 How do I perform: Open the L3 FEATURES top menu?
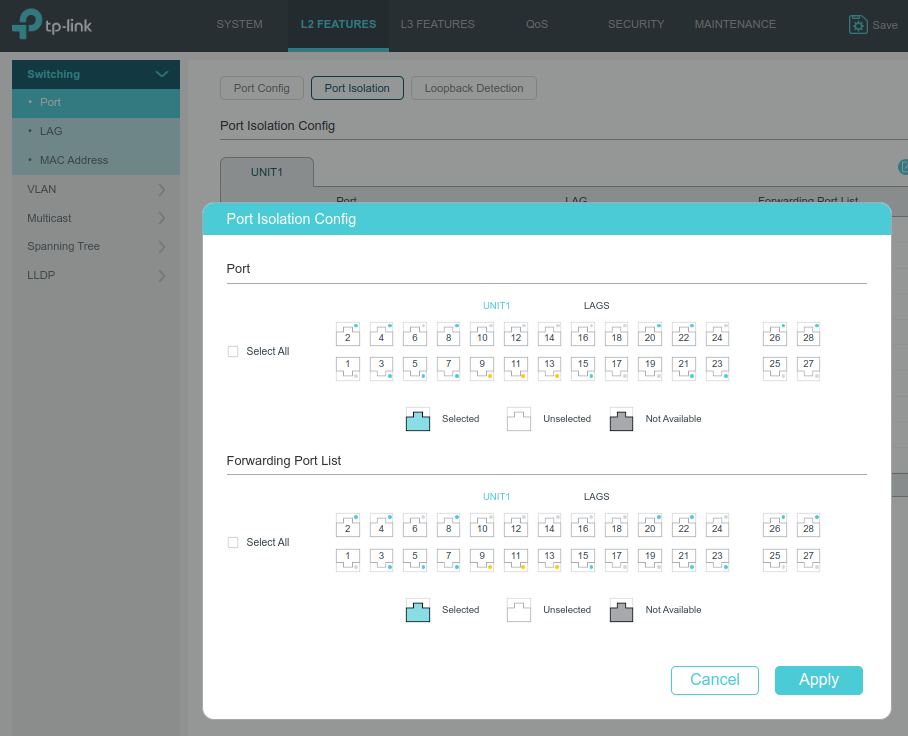[x=437, y=24]
